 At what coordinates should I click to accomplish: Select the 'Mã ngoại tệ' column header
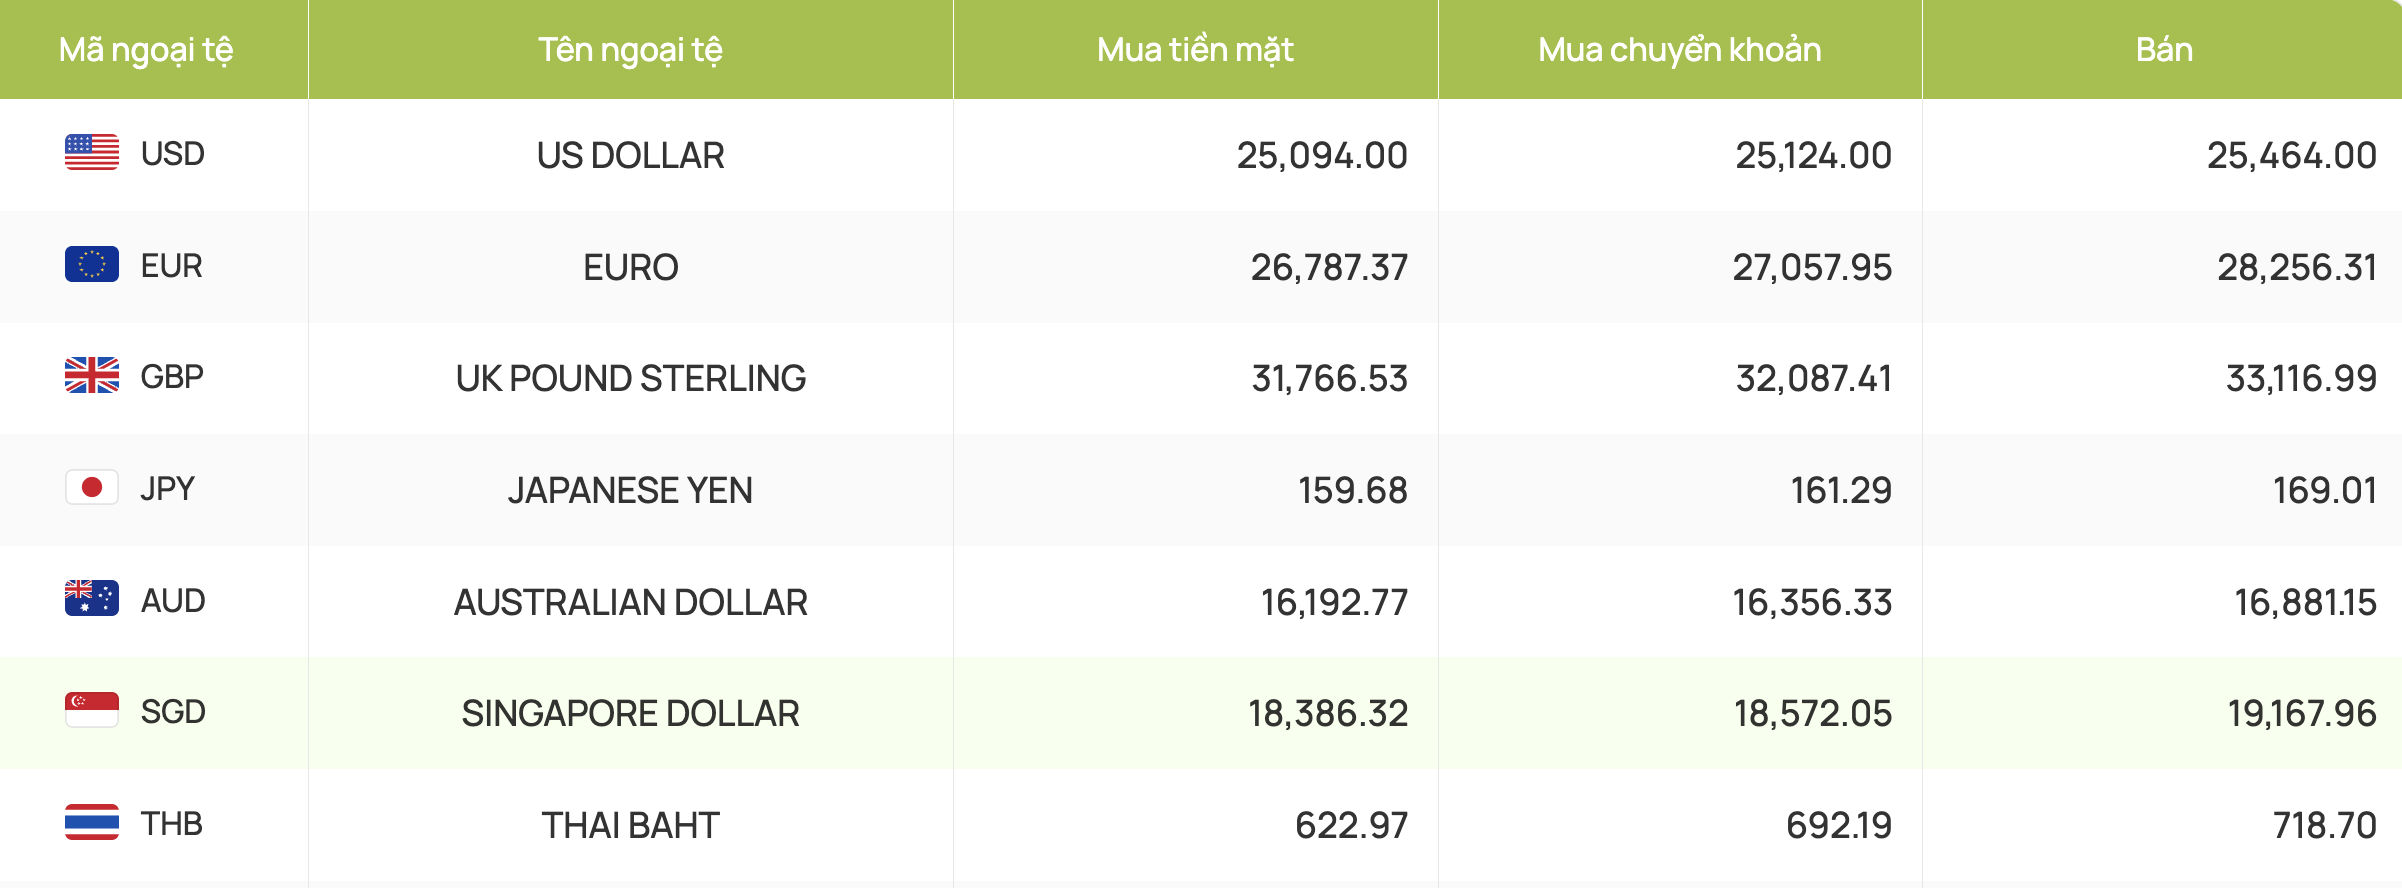click(146, 50)
